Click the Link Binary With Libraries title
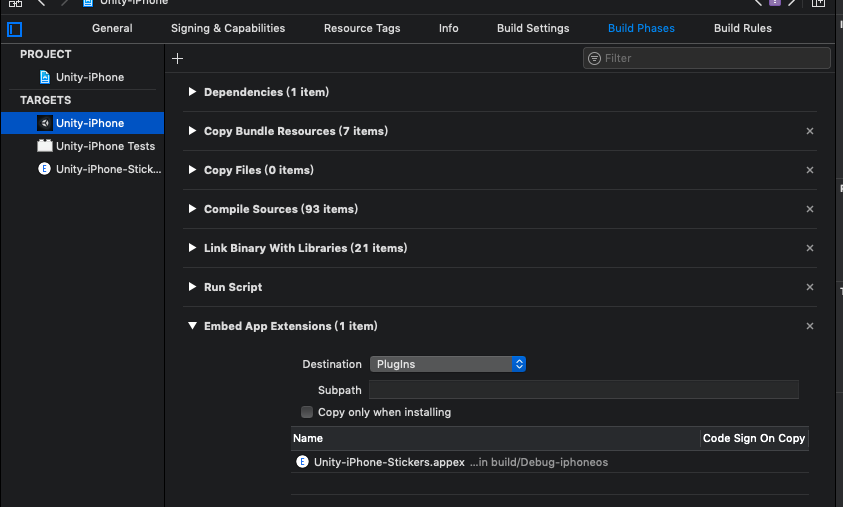The image size is (843, 507). [x=305, y=248]
